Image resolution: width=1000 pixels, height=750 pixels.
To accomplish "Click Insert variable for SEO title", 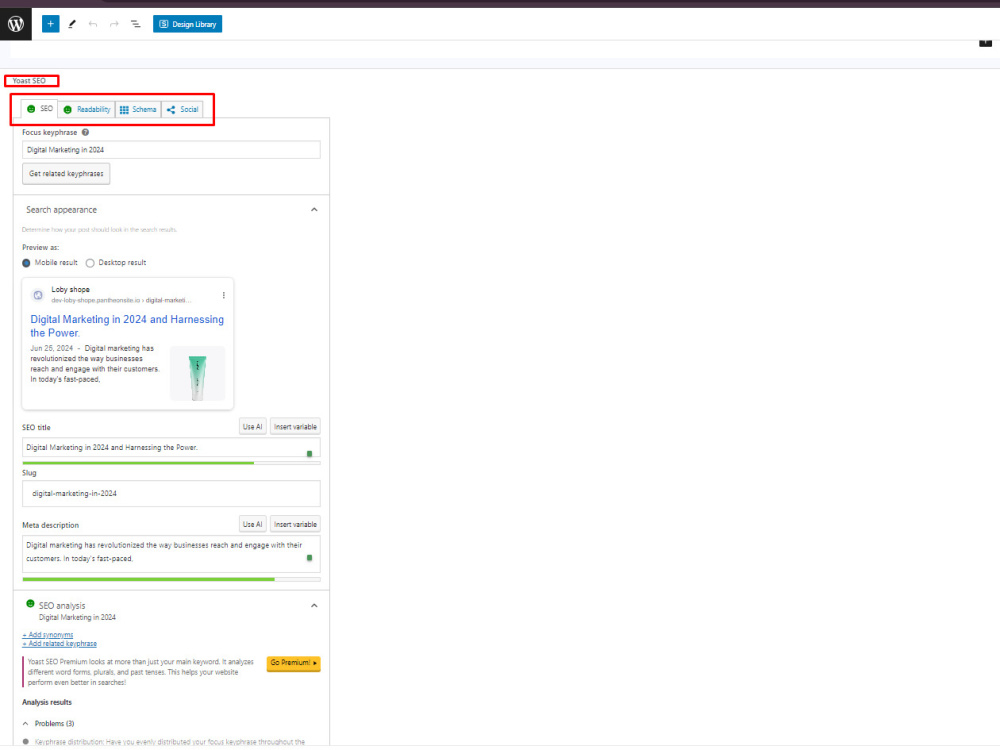I will pos(295,427).
